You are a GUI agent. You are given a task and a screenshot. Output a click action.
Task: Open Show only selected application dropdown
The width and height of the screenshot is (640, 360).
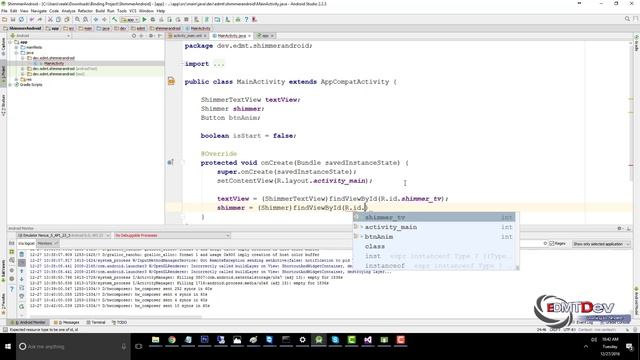tap(601, 244)
